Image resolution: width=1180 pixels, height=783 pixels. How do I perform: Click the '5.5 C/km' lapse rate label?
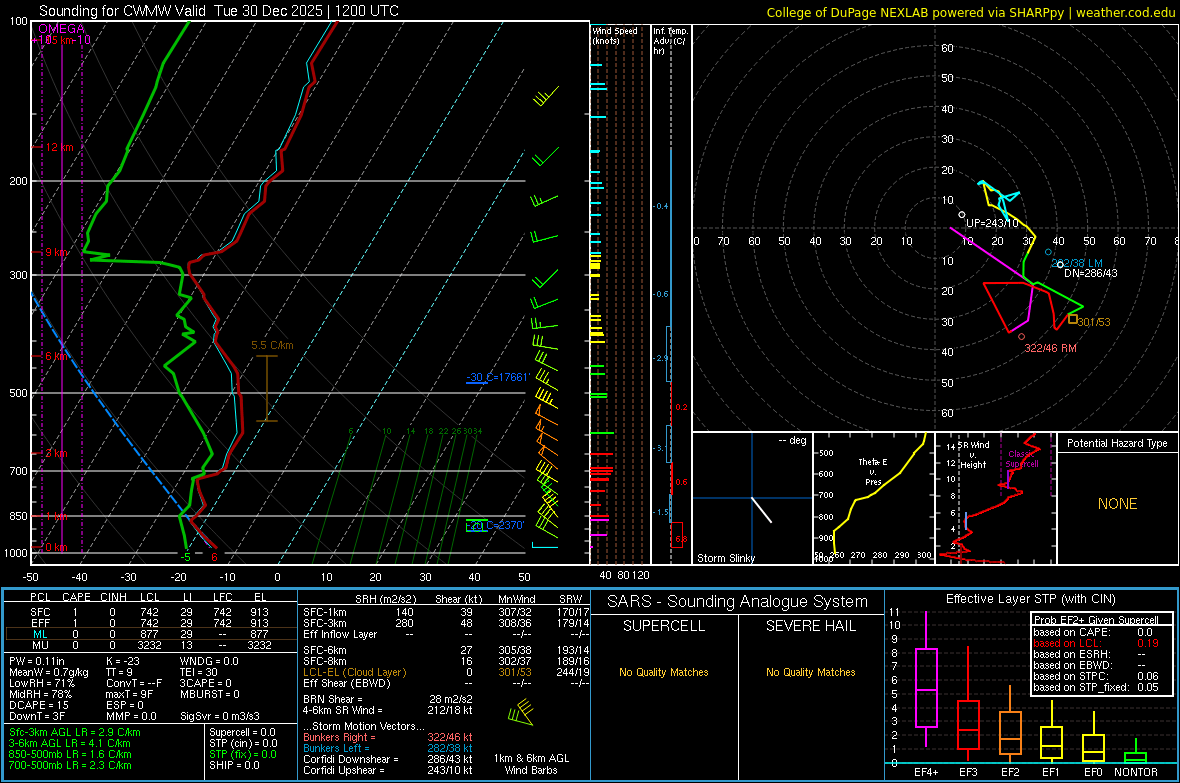[272, 346]
